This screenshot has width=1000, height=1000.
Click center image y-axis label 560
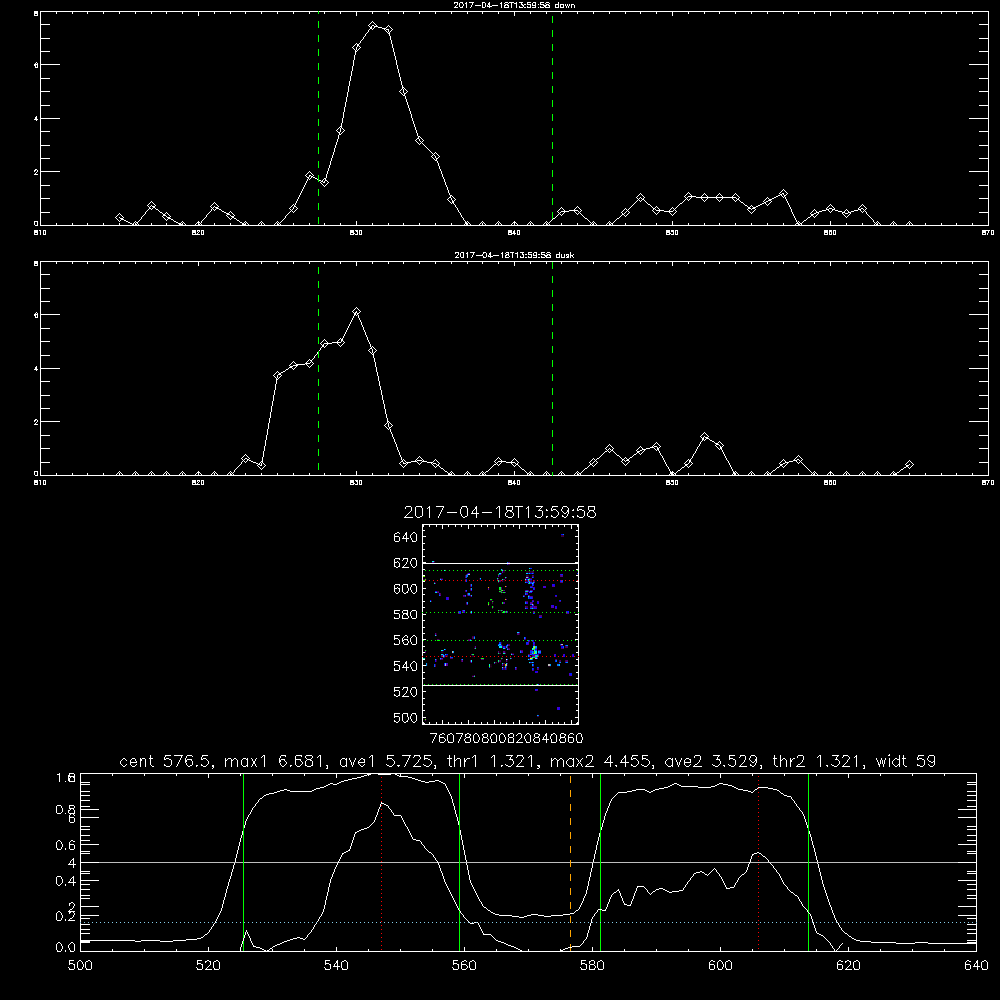click(406, 640)
